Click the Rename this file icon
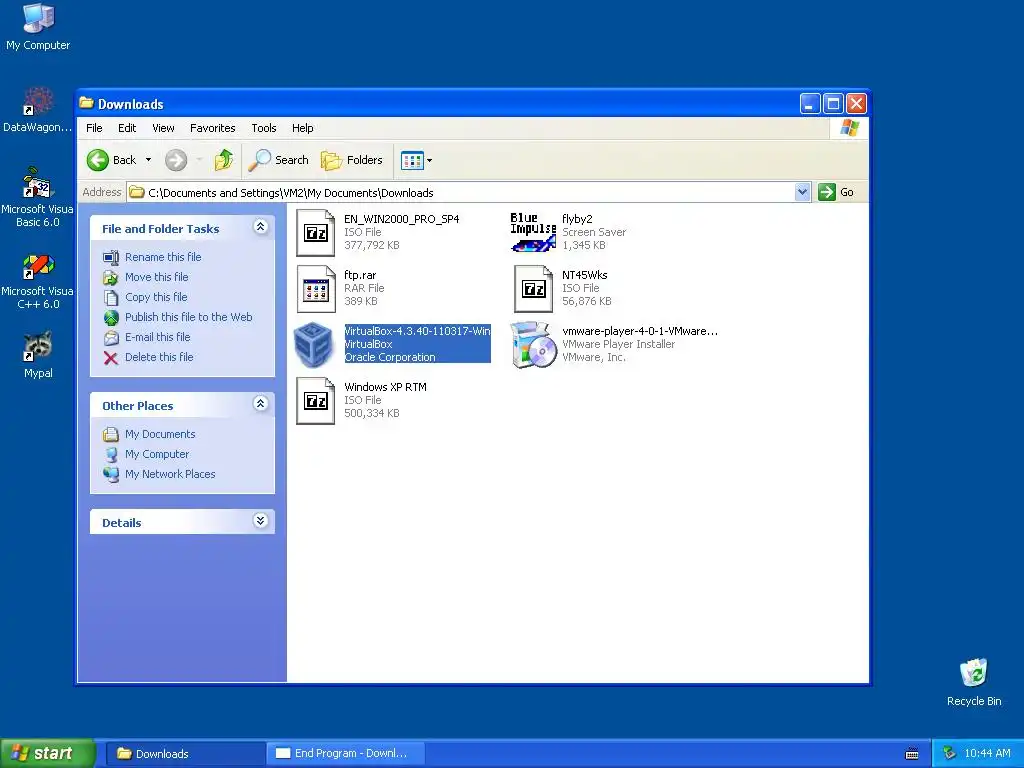Image resolution: width=1024 pixels, height=768 pixels. tap(111, 257)
